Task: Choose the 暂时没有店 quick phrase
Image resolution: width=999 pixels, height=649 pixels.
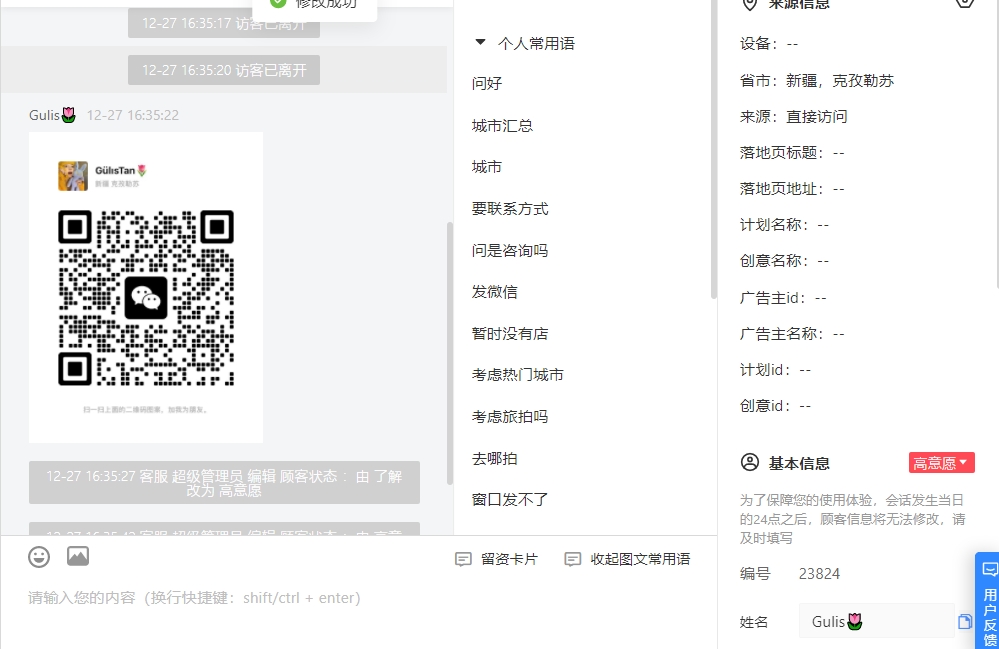Action: coord(510,334)
